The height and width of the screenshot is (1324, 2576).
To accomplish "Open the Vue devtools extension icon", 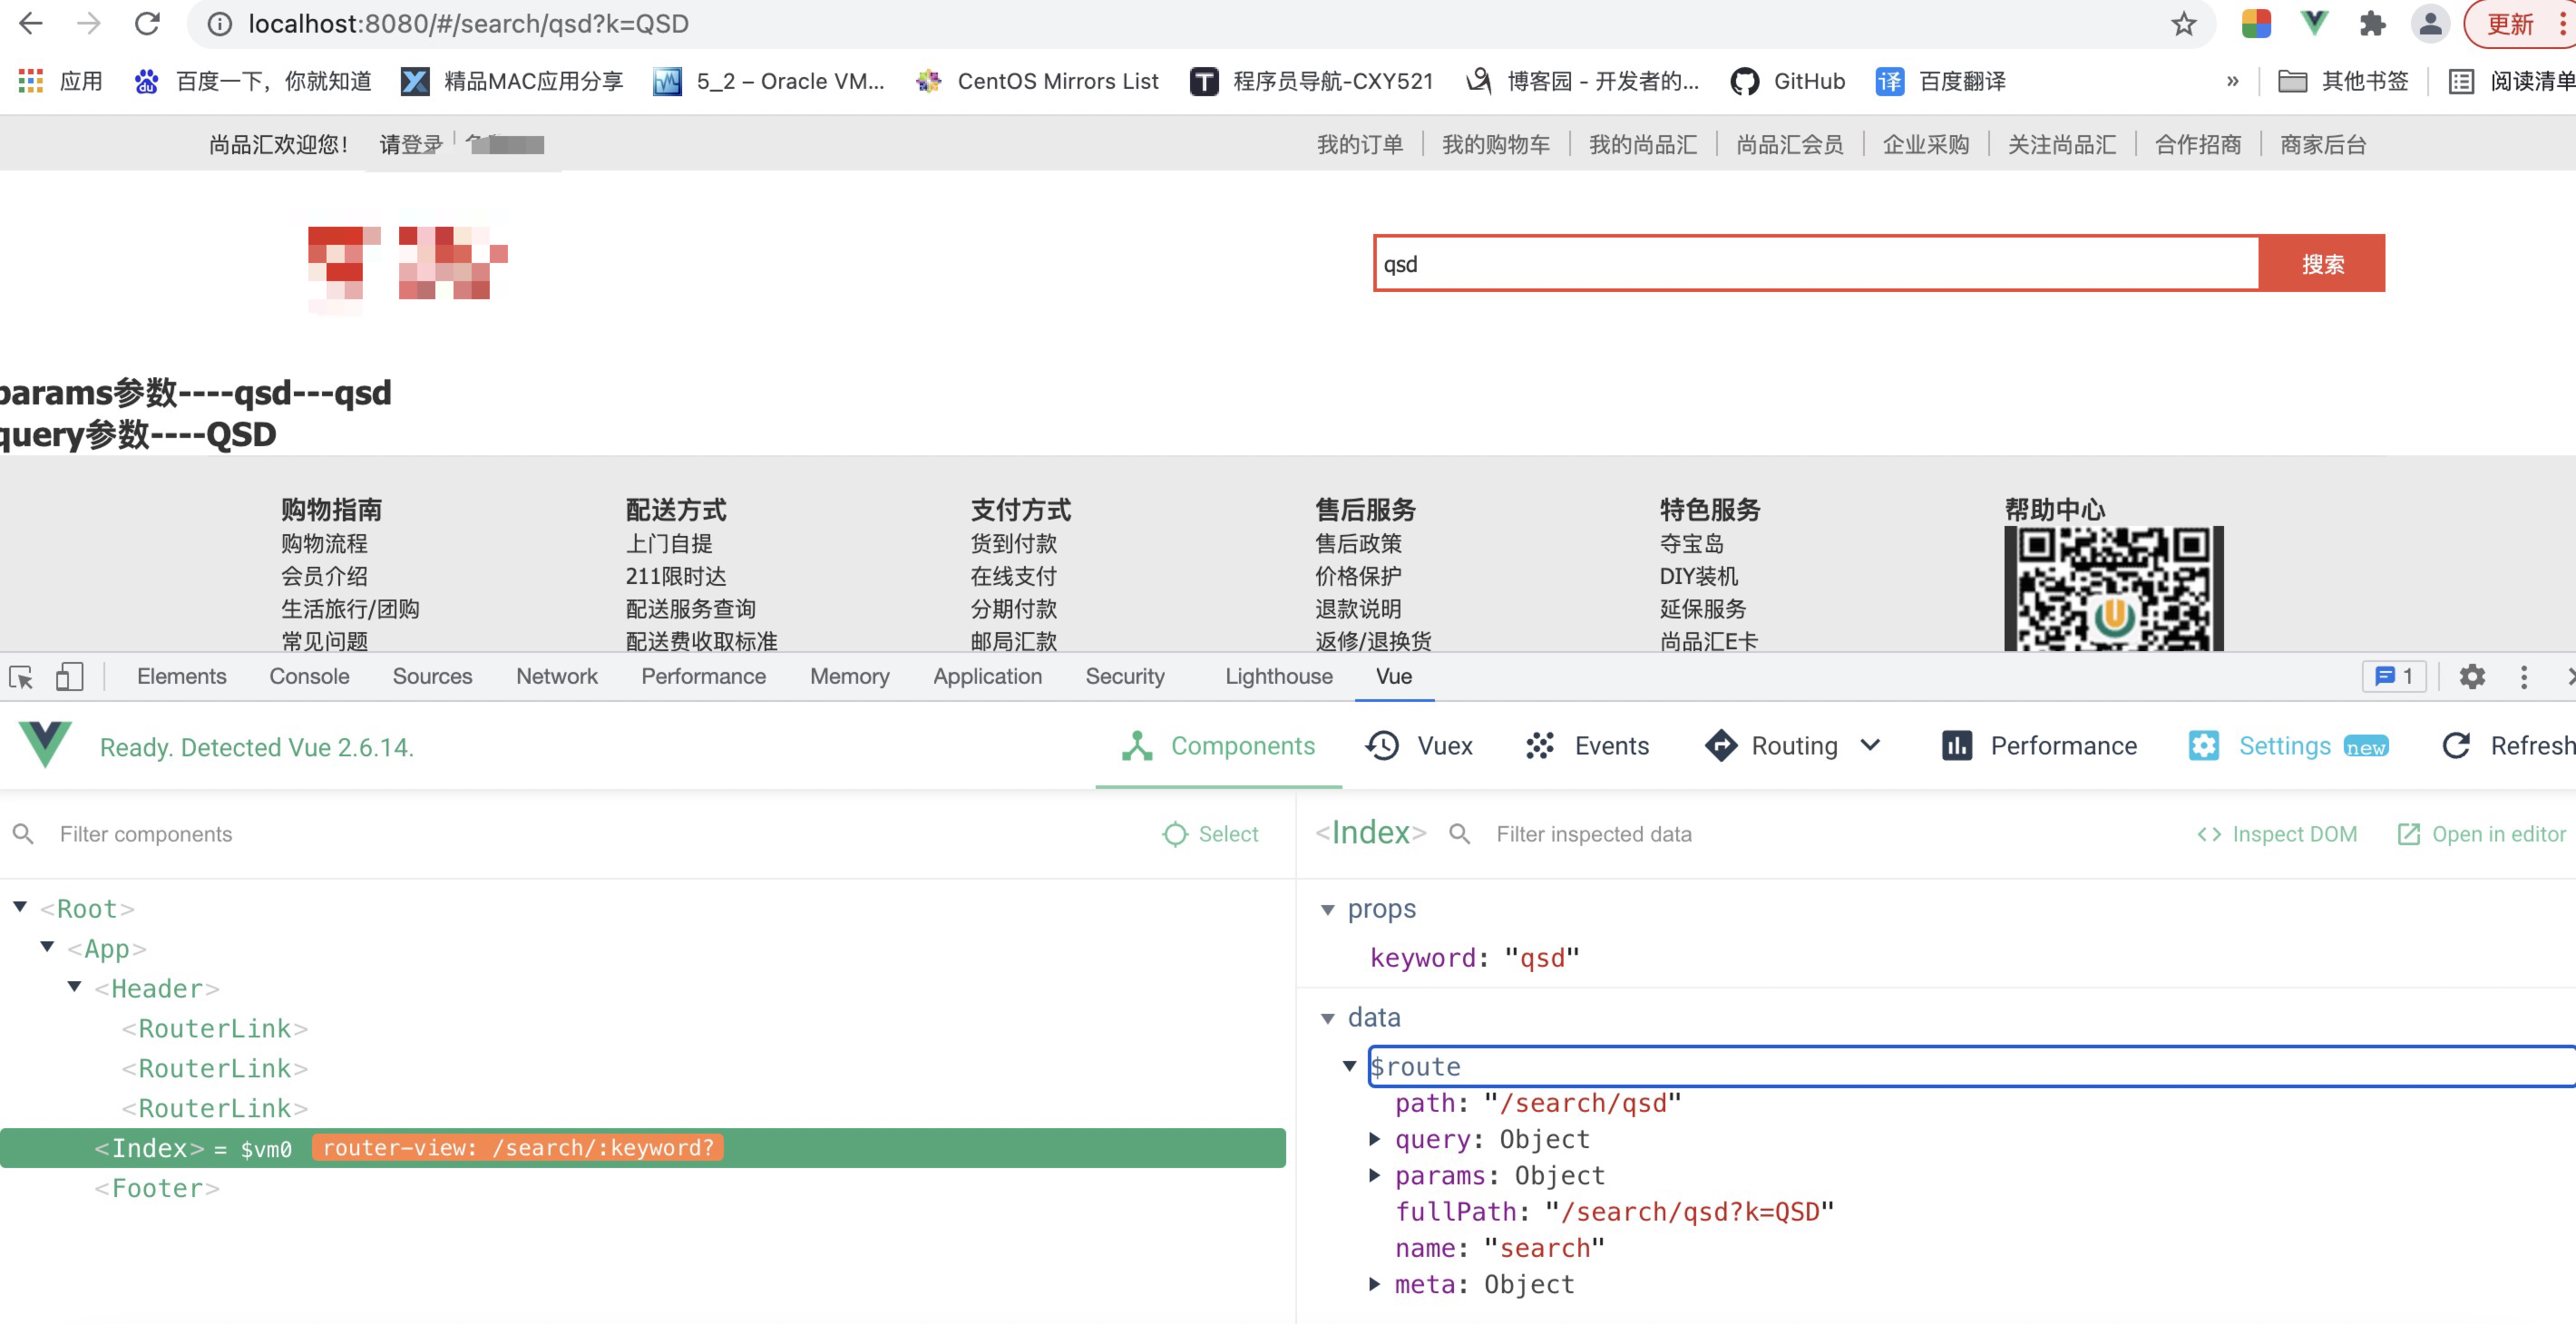I will (2314, 24).
